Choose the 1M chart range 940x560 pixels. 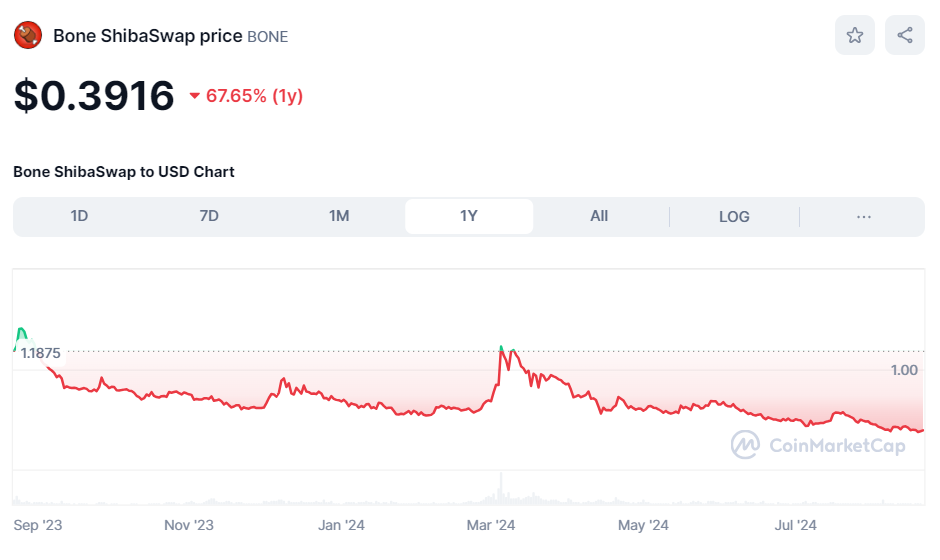339,216
